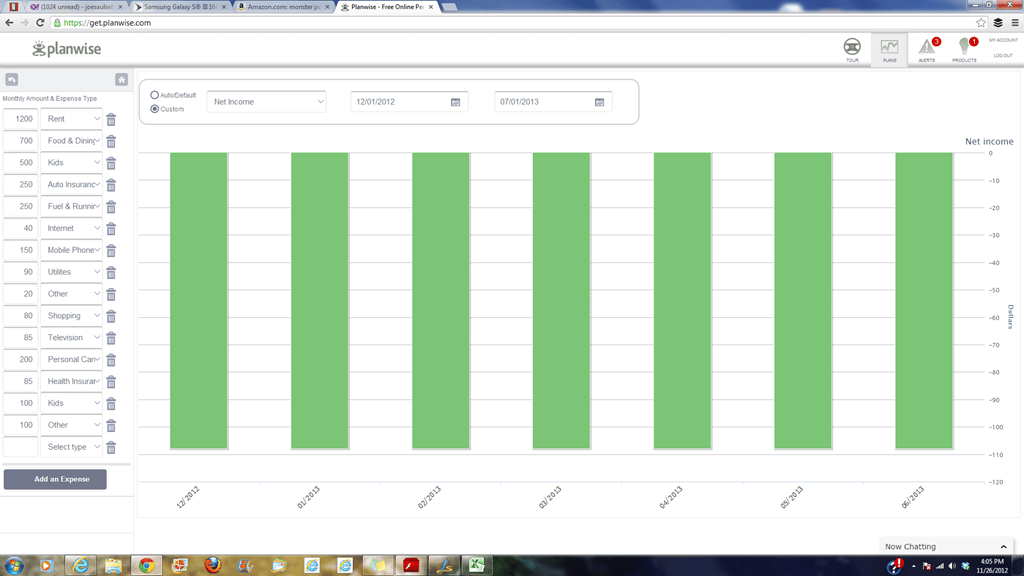This screenshot has height=576, width=1024.
Task: Expand the Net Income dropdown
Action: 267,102
